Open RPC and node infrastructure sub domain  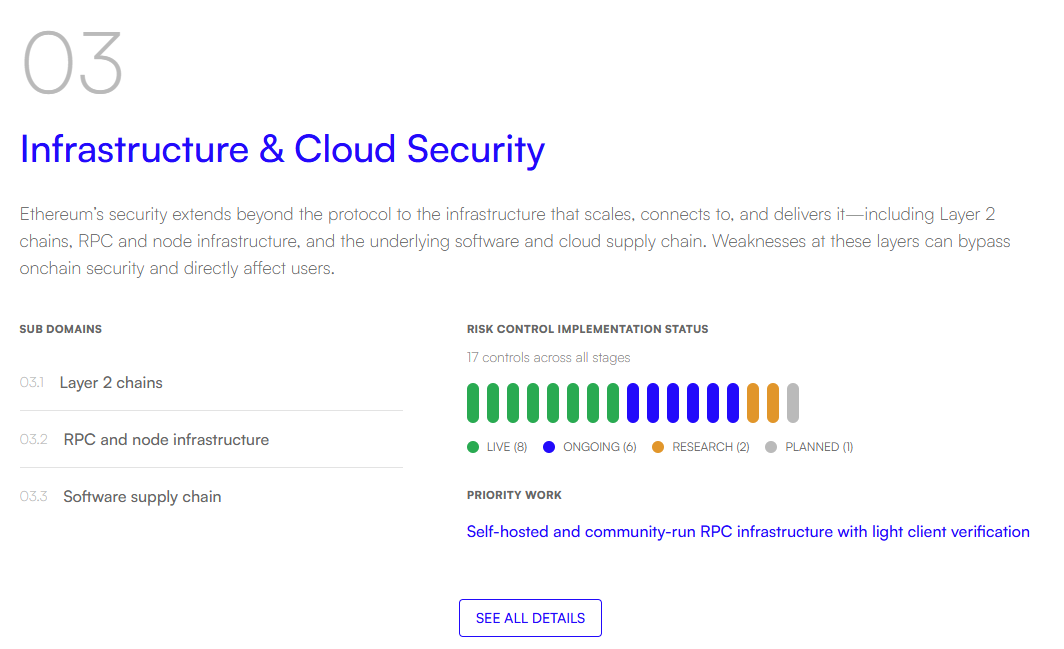pos(166,440)
